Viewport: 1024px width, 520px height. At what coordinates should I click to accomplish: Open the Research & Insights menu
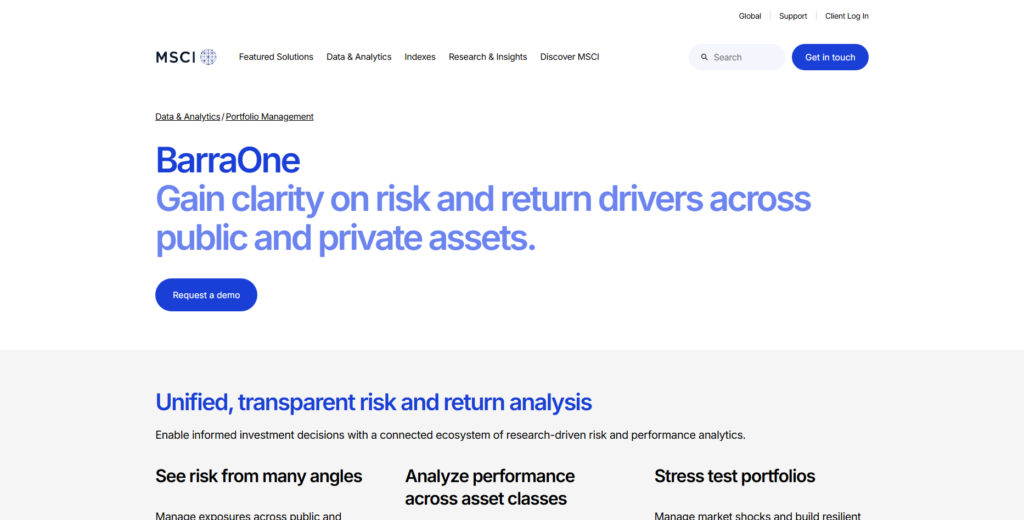pos(488,57)
